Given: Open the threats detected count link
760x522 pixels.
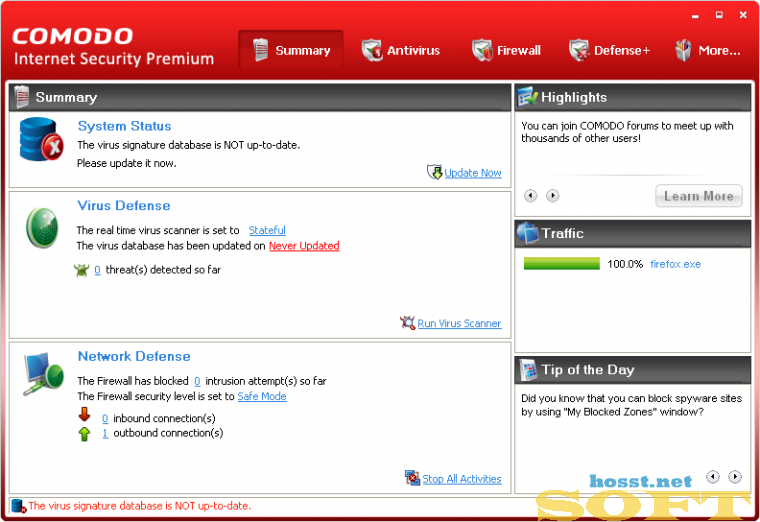Looking at the screenshot, I should tap(97, 270).
